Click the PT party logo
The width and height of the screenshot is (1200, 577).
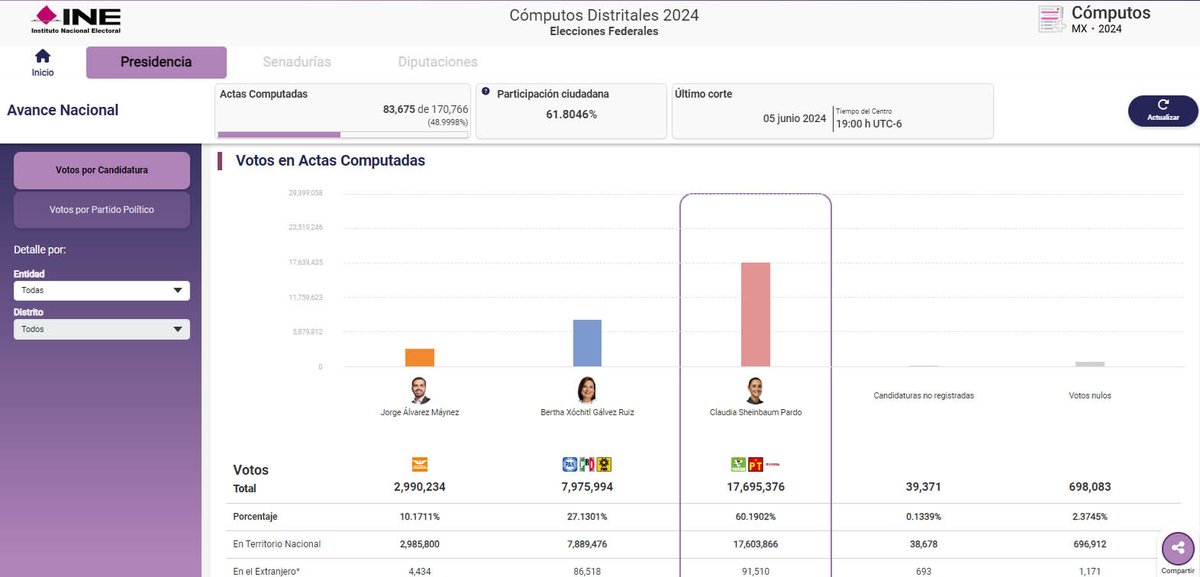click(755, 464)
